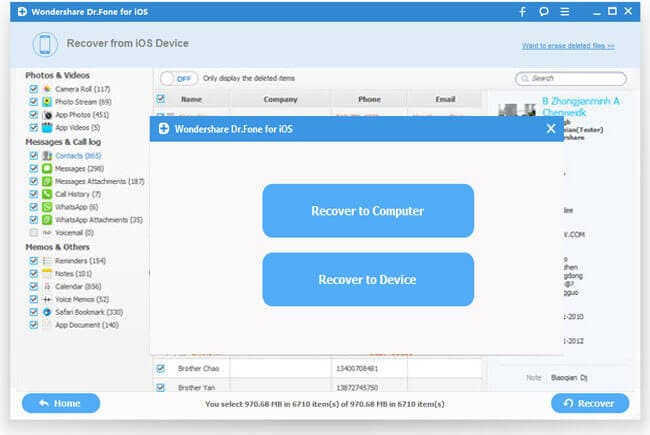
Task: Click the iOS device icon in header
Action: pyautogui.click(x=45, y=44)
